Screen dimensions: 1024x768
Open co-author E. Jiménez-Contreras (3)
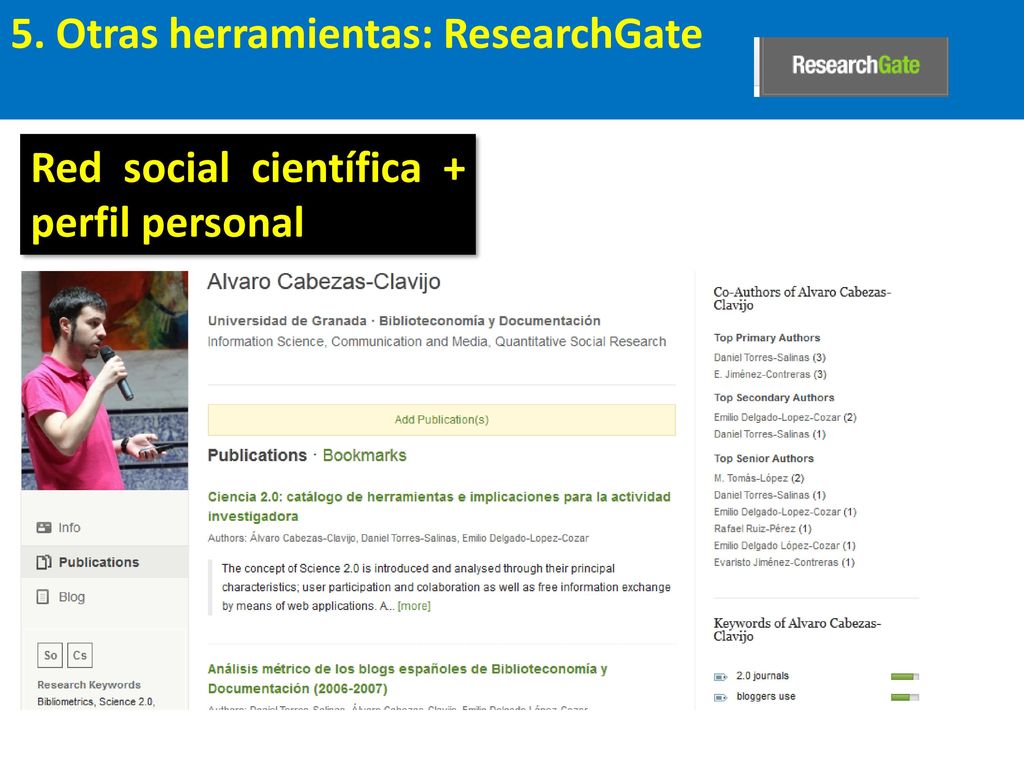770,374
